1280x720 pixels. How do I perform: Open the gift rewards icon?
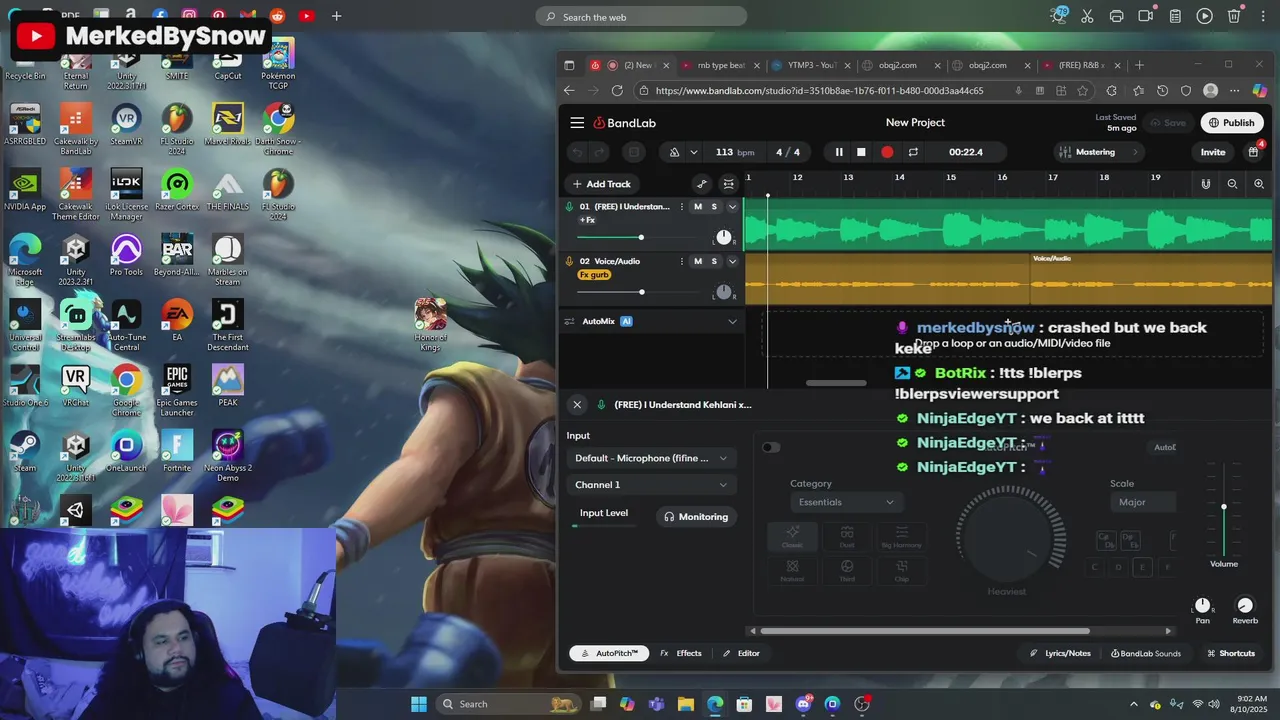tap(1253, 152)
